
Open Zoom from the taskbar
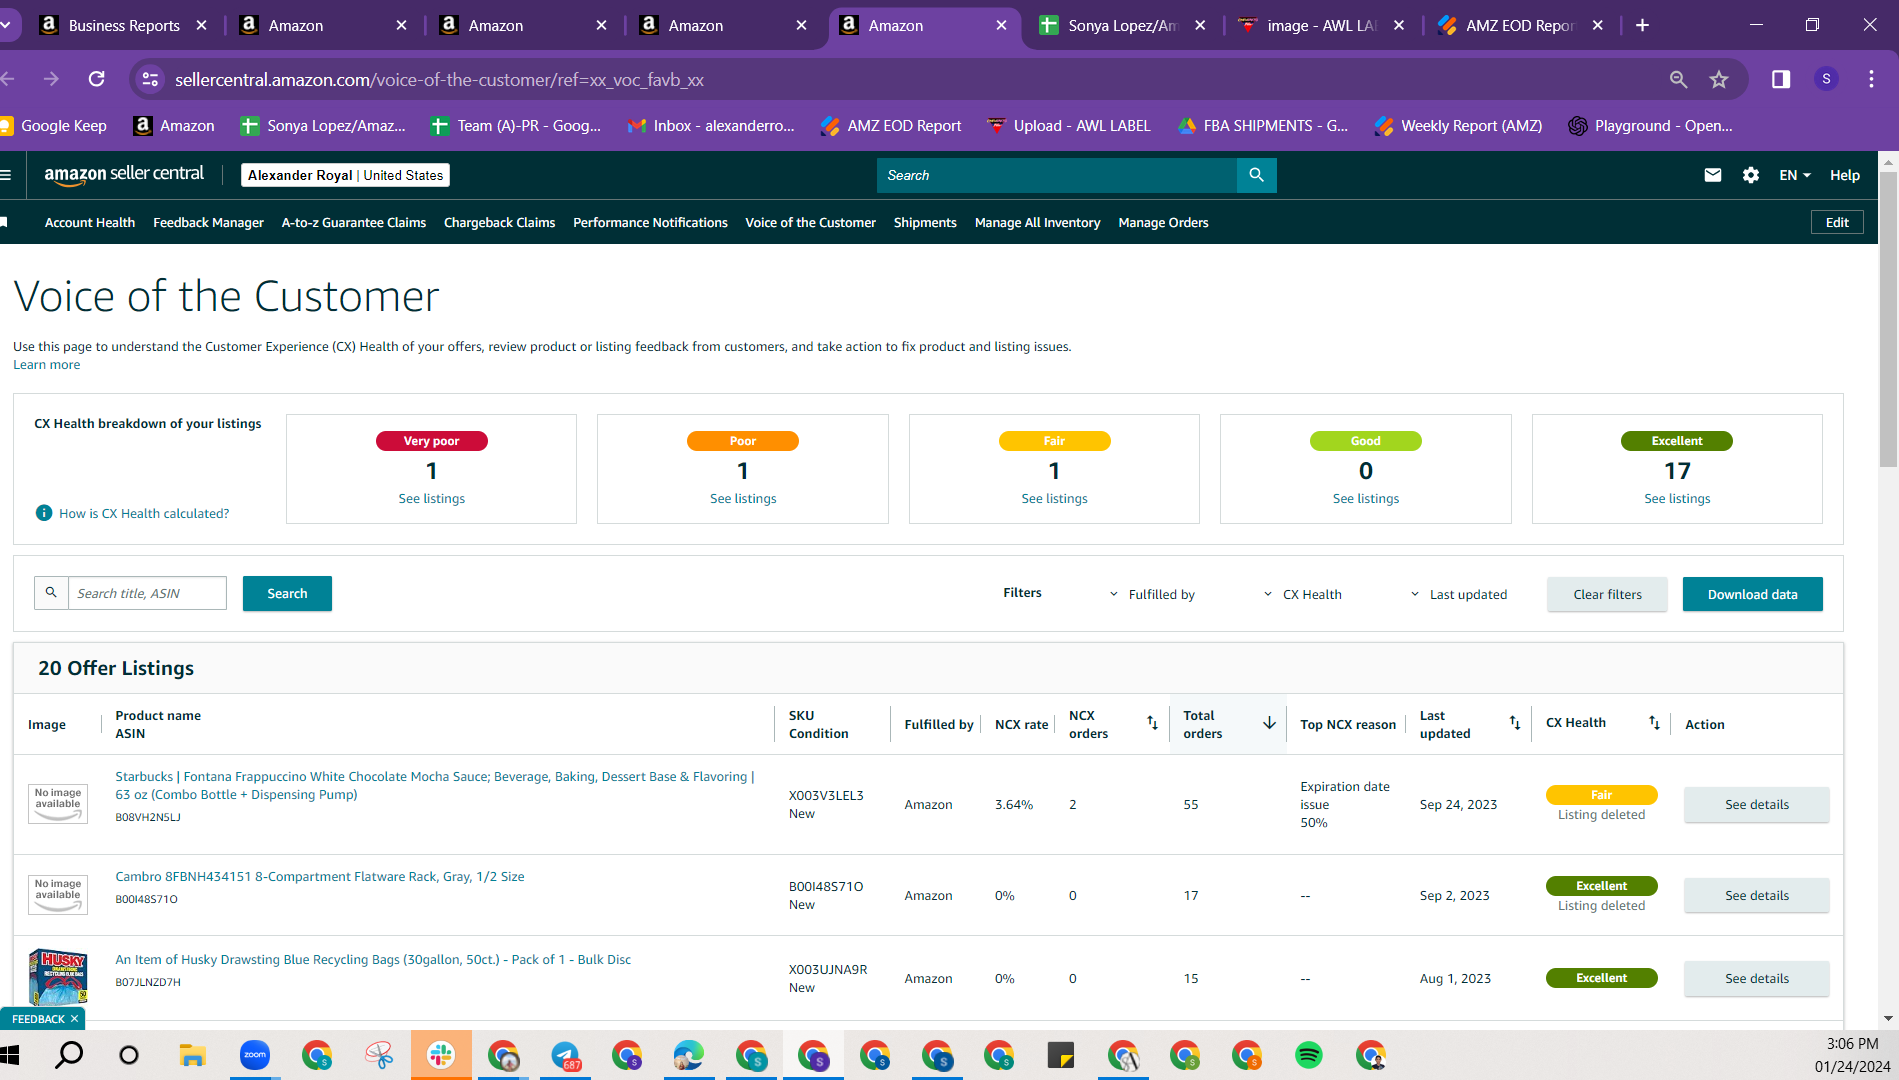click(x=255, y=1055)
